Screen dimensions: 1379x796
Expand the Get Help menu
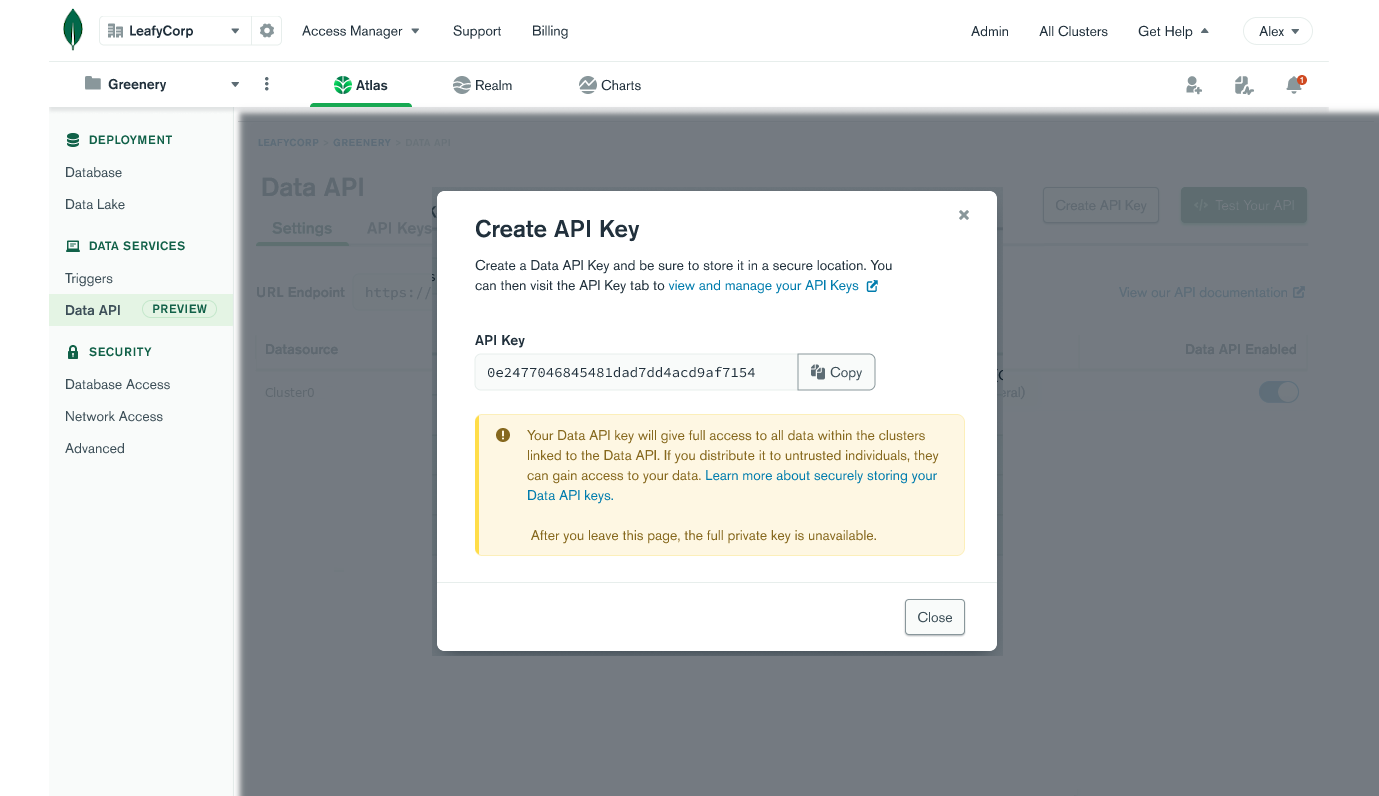point(1173,31)
